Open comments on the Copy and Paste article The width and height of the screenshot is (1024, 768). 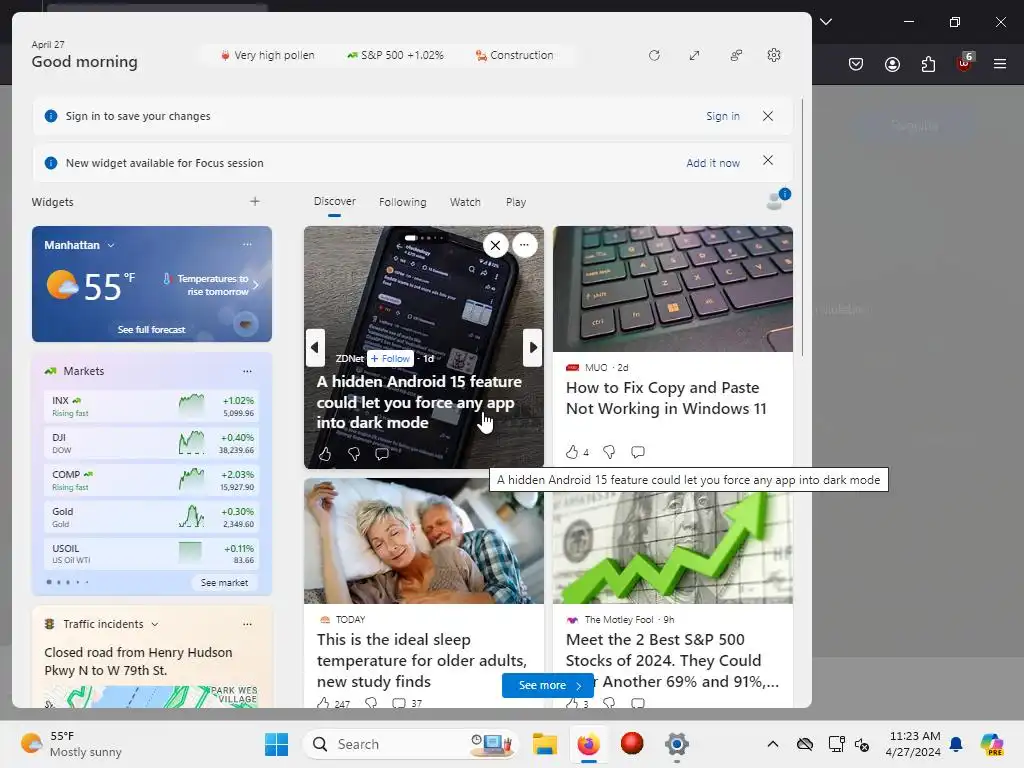click(x=638, y=451)
